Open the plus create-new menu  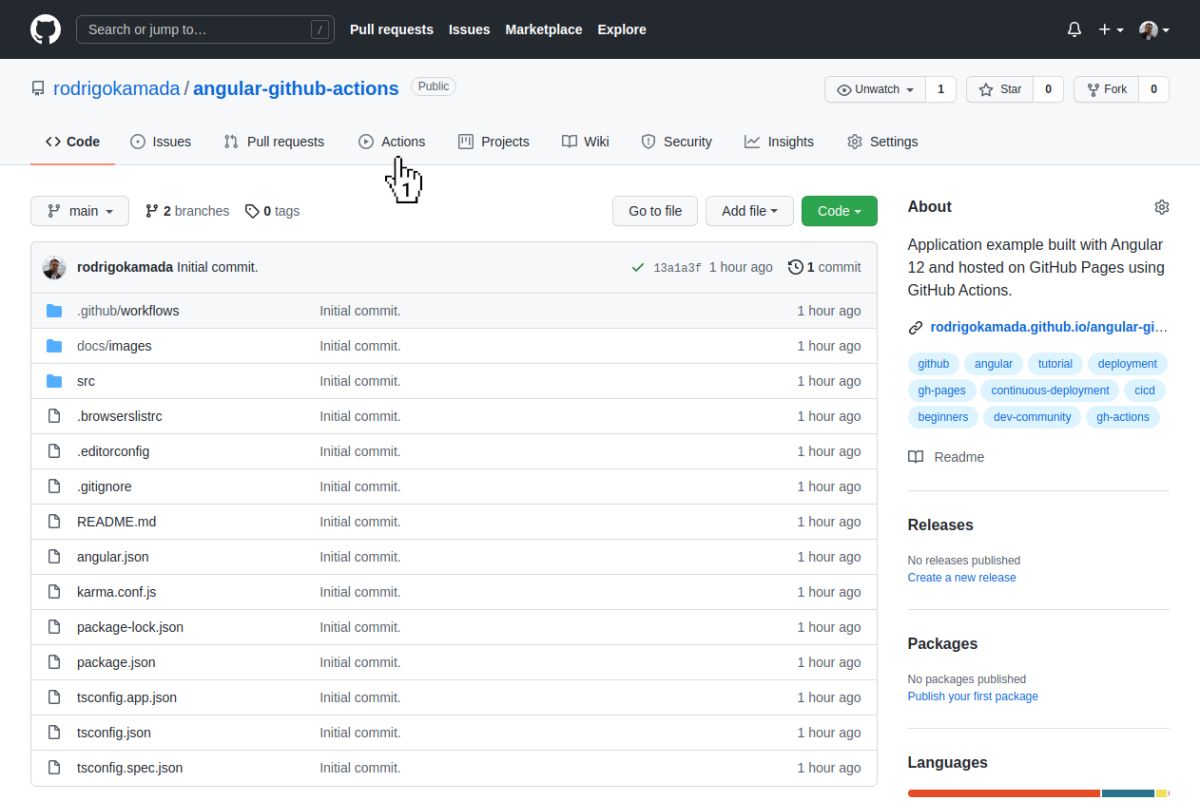1110,30
